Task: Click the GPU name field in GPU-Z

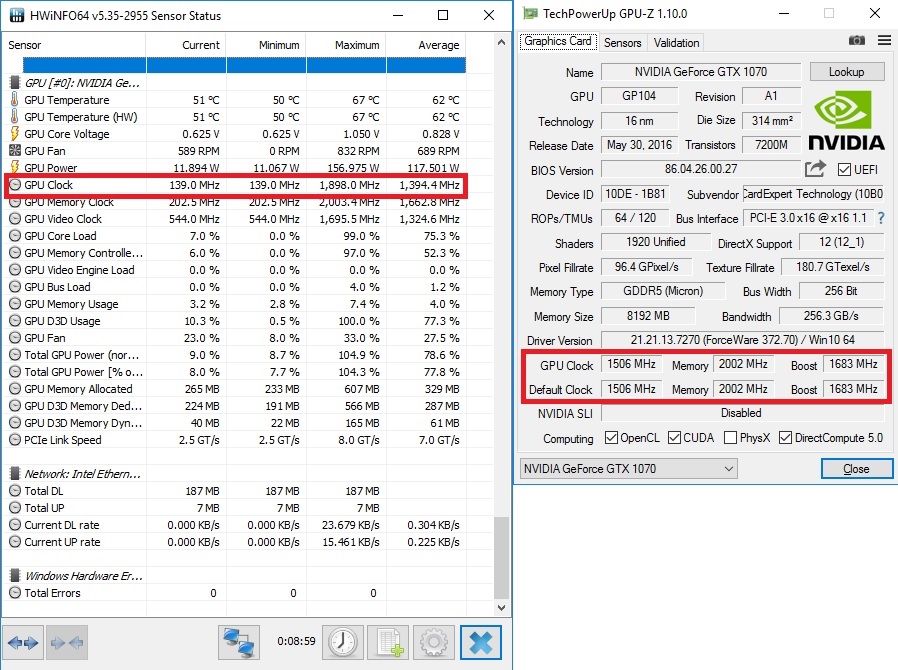Action: (x=700, y=72)
